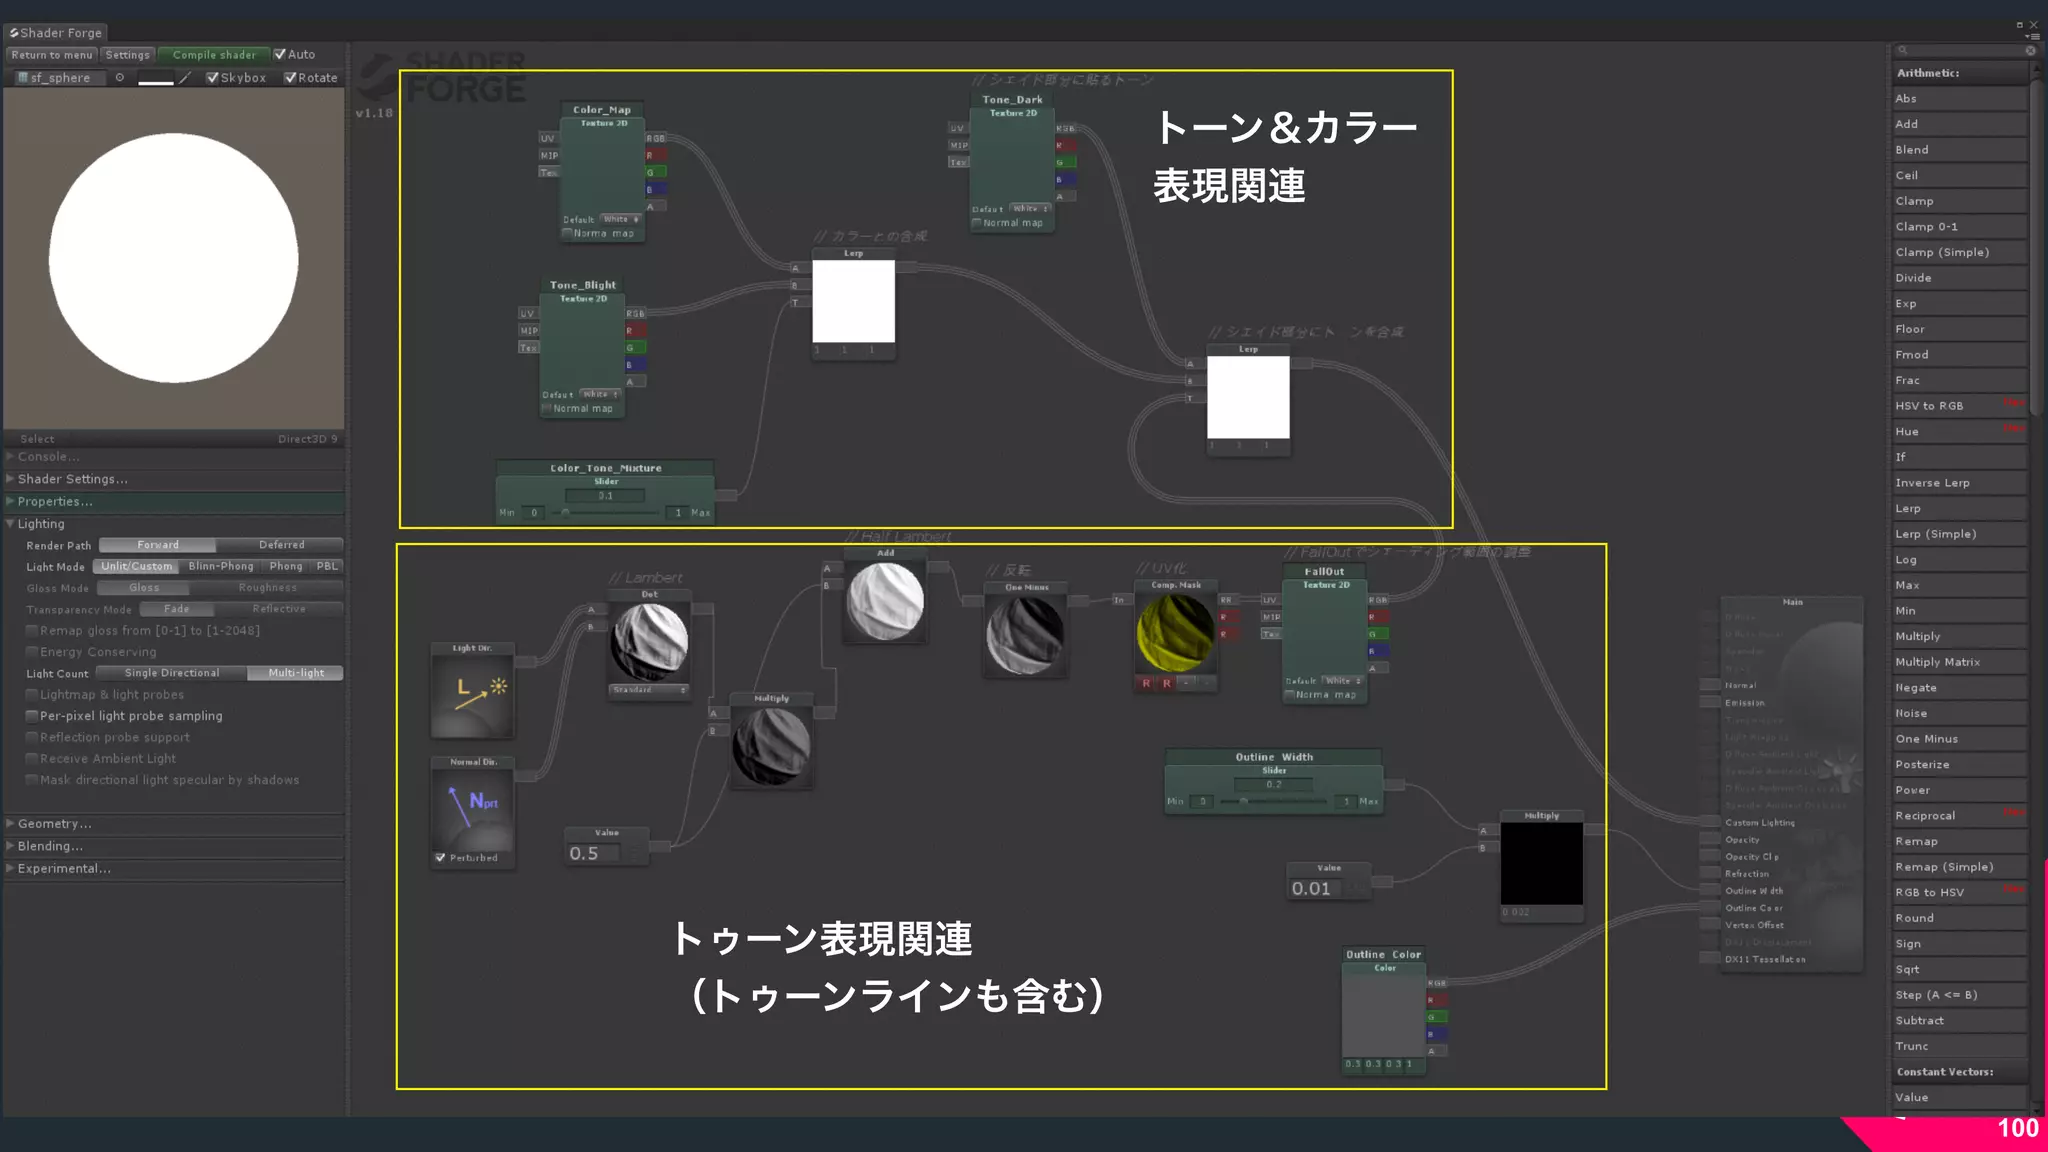Click the search magnifier icon in node browser
The width and height of the screenshot is (2048, 1152).
(x=1903, y=50)
